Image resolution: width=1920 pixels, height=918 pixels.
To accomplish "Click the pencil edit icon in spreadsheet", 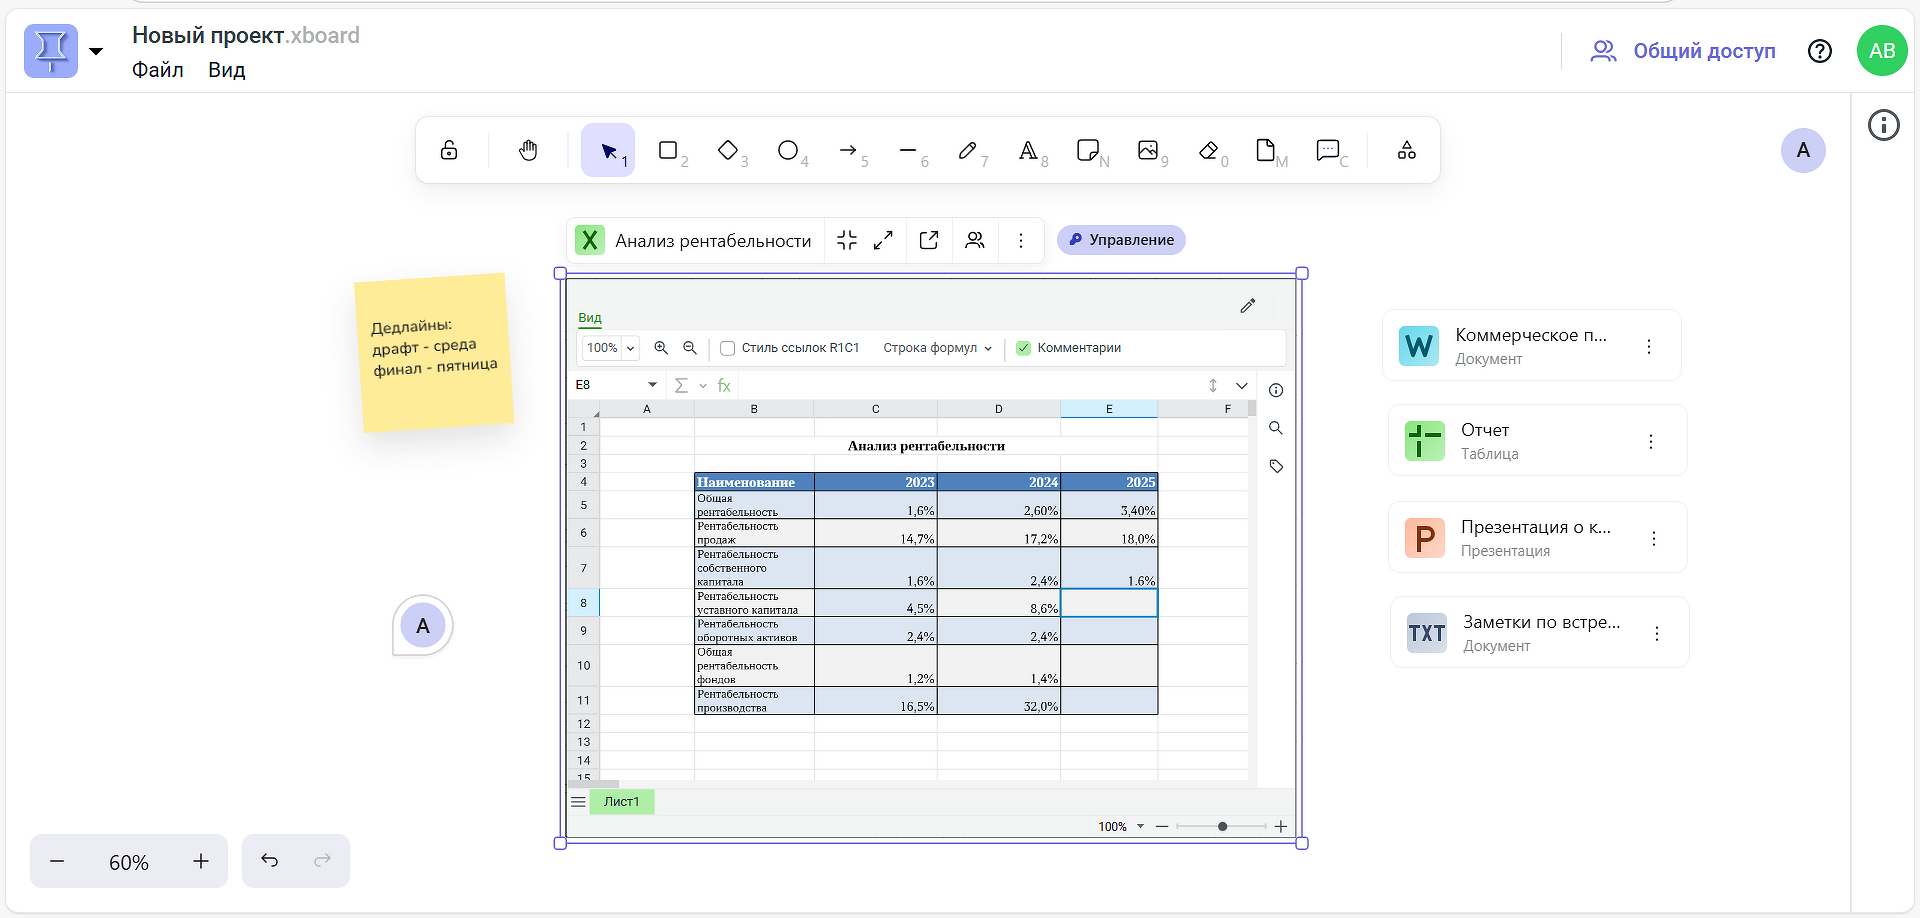I will (x=1247, y=306).
